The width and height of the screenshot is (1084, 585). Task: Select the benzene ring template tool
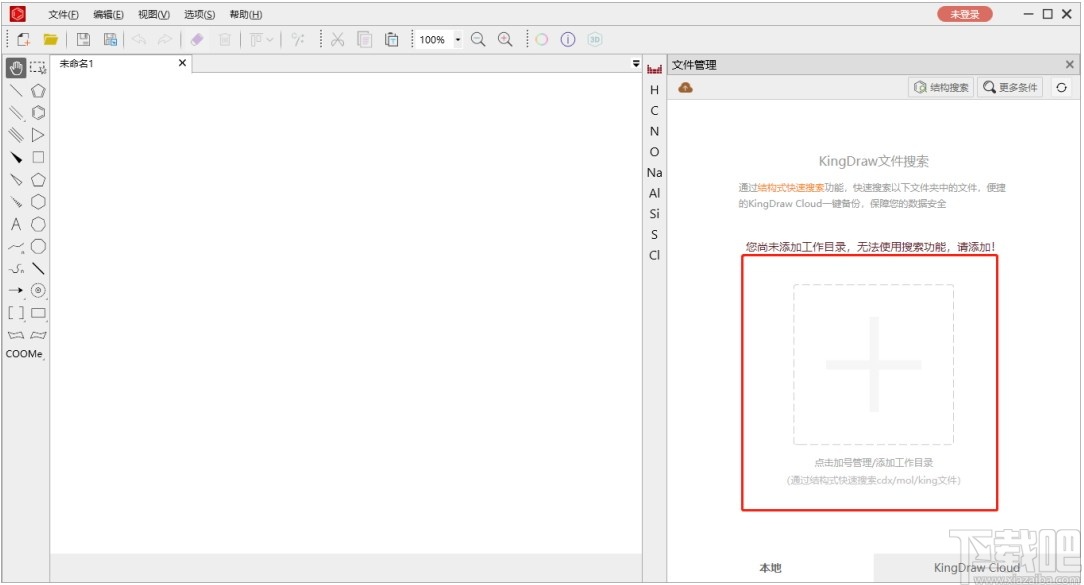[37, 112]
